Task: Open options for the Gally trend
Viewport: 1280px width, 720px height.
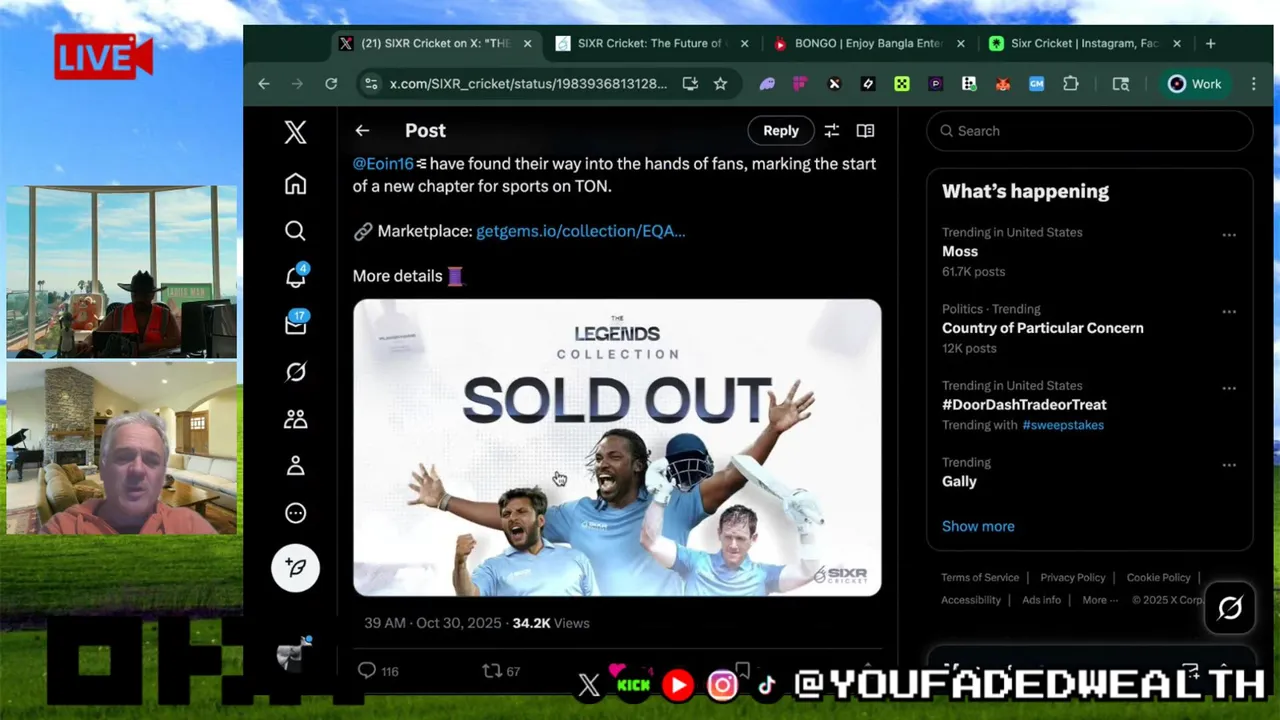Action: click(x=1229, y=465)
